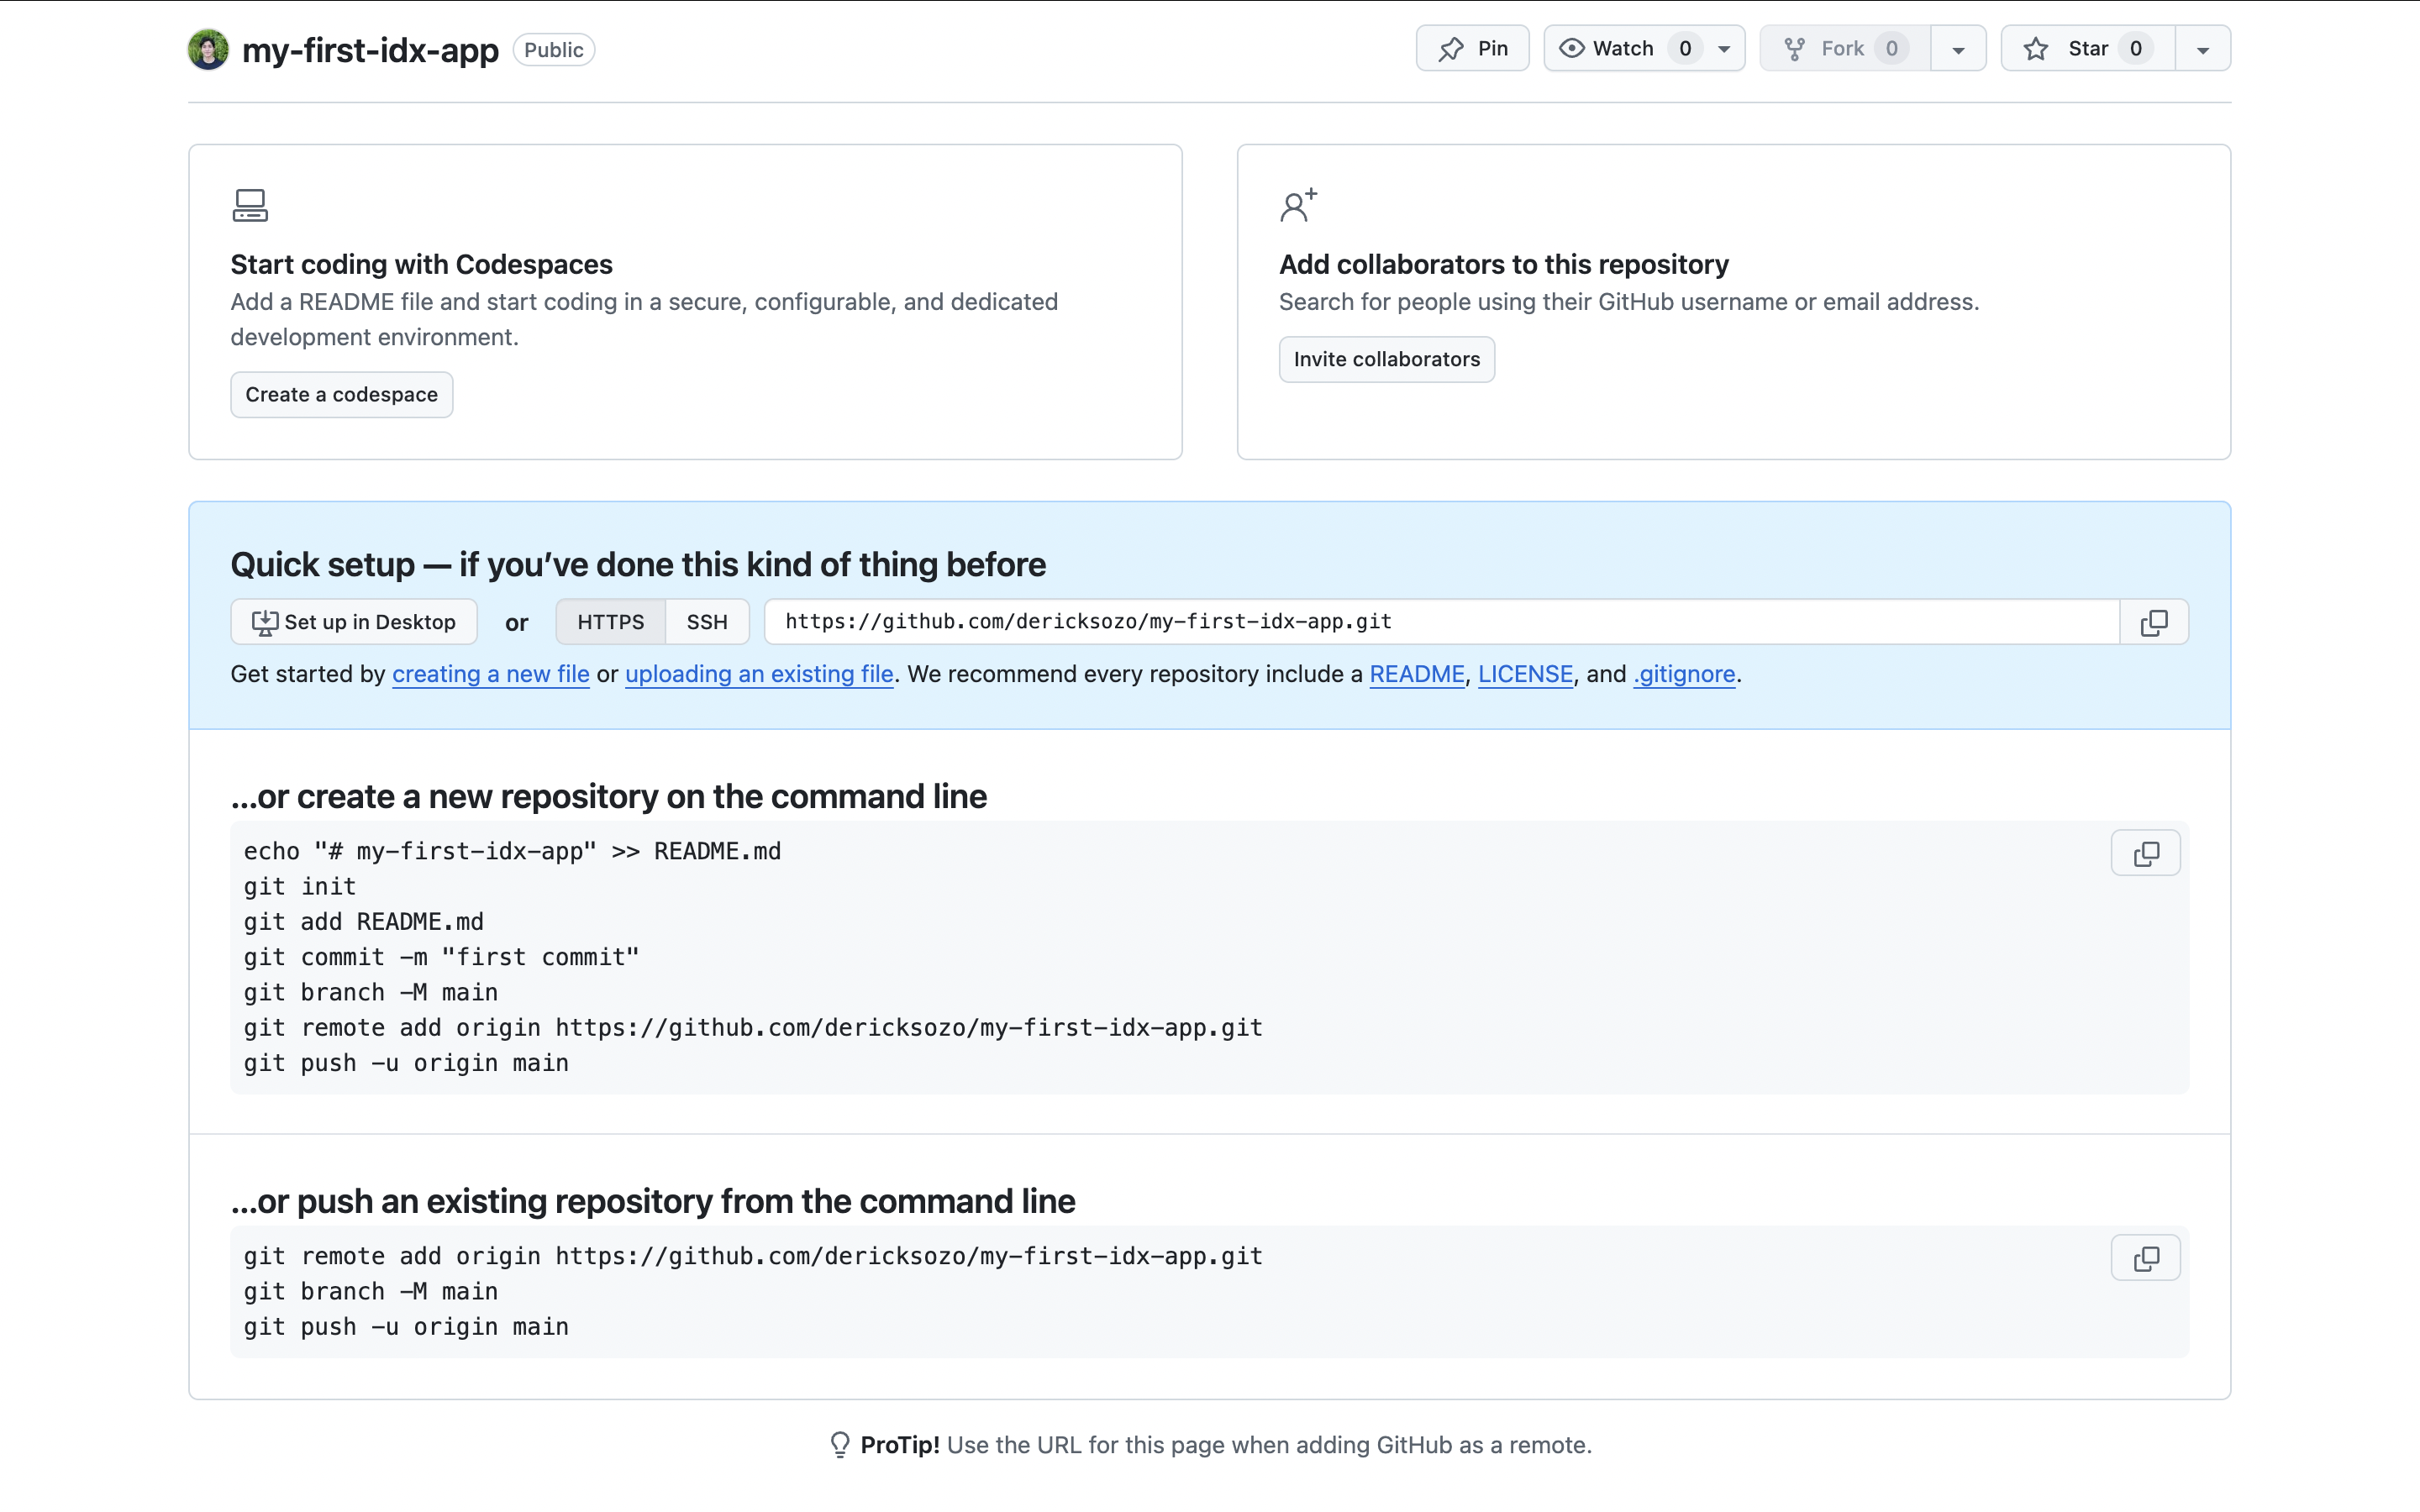
Task: Fork the repository
Action: (x=1844, y=48)
